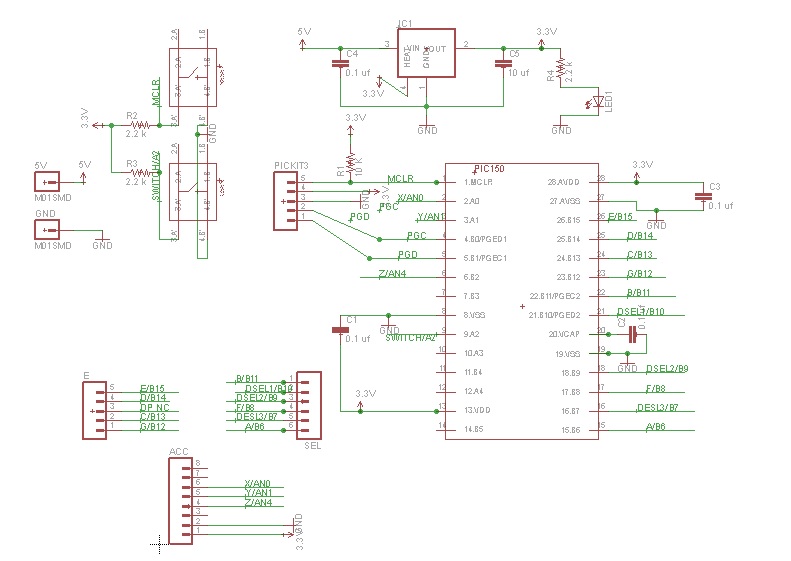Click the C4 0.1 uf capacitor
Image resolution: width=791 pixels, height=561 pixels.
click(340, 63)
